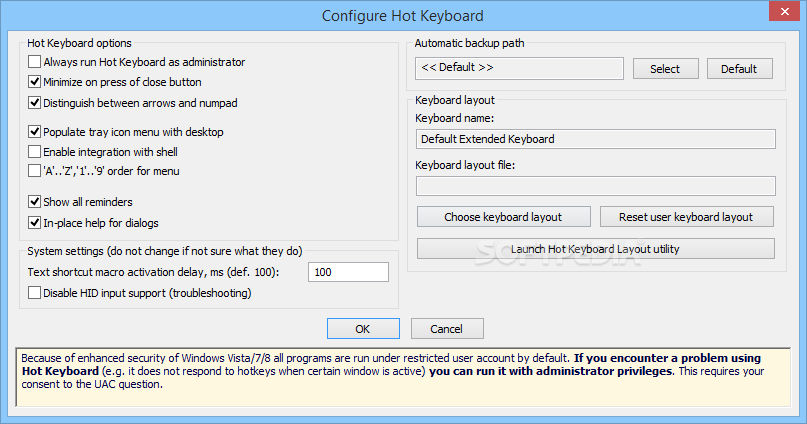Click the Automatic backup path field
807x424 pixels.
[519, 68]
